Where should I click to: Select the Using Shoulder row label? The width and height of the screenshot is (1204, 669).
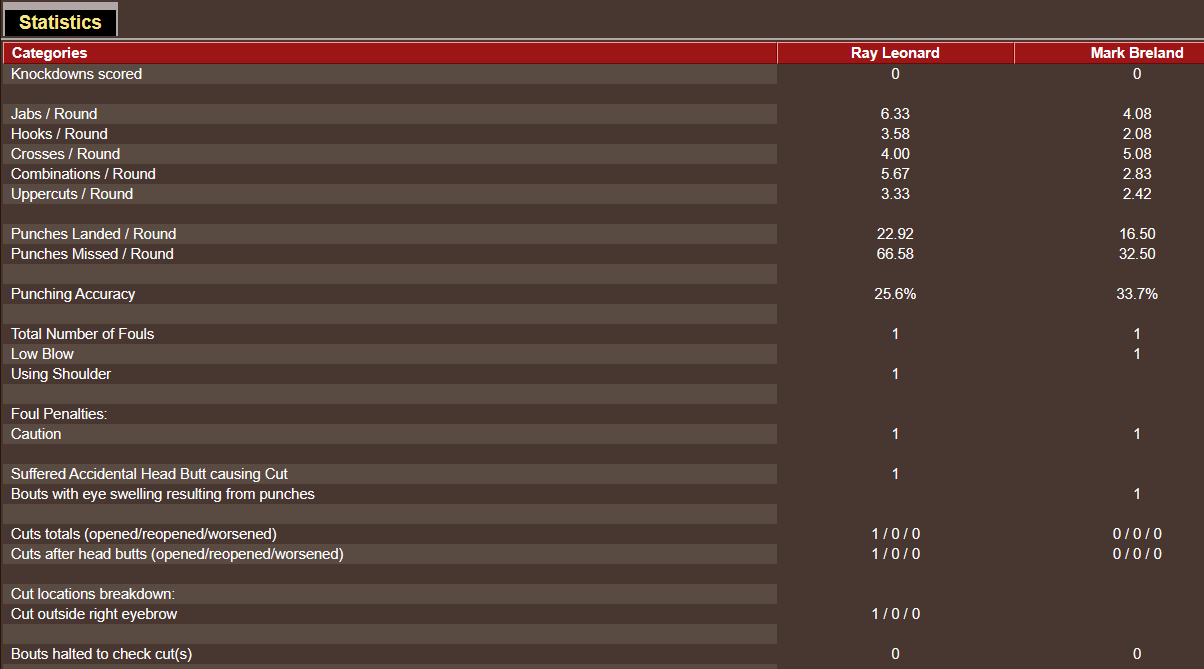point(61,374)
